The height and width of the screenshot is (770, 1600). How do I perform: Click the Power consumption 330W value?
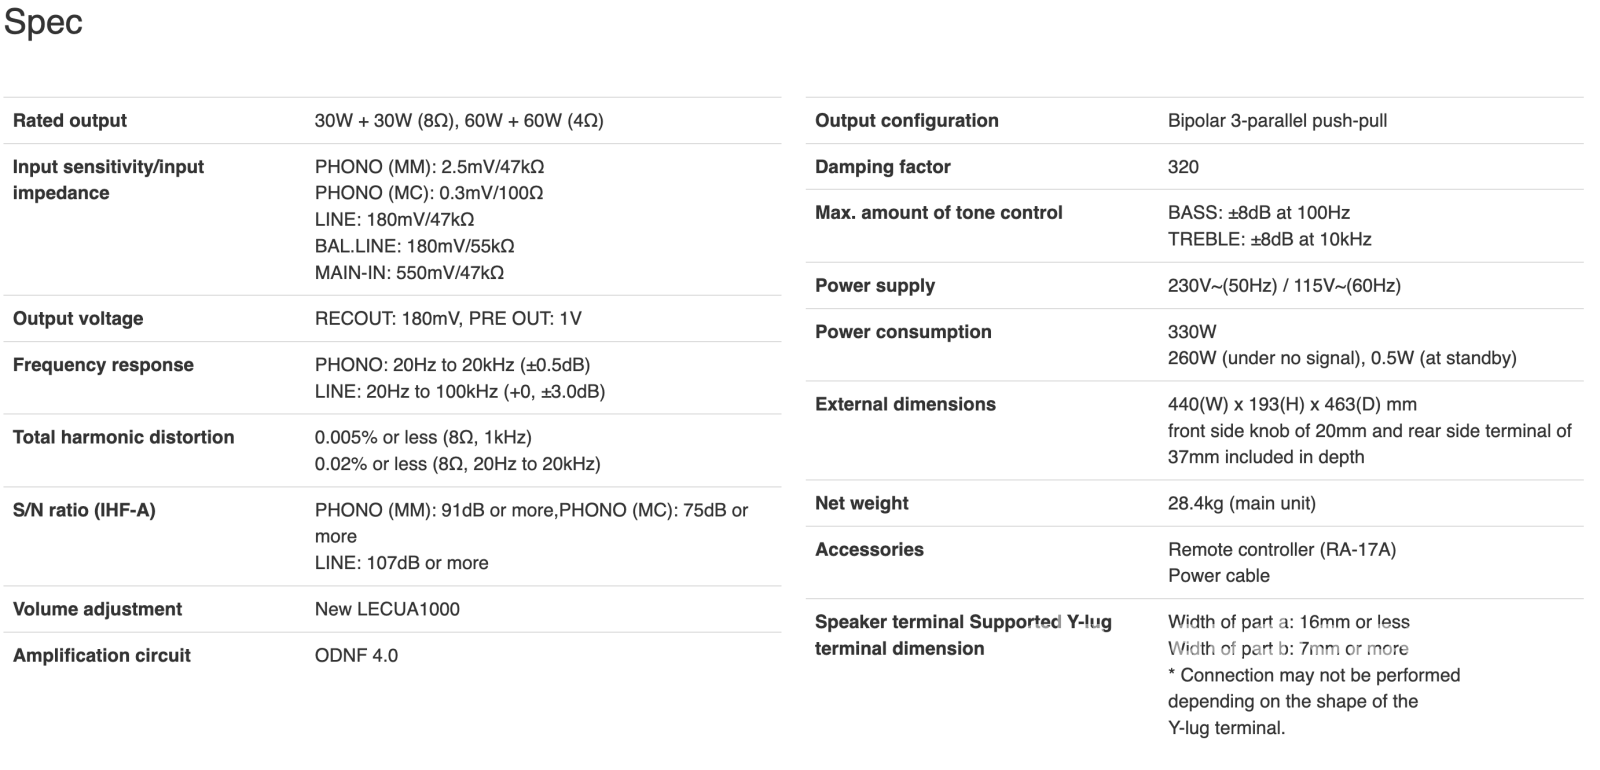pos(1192,332)
